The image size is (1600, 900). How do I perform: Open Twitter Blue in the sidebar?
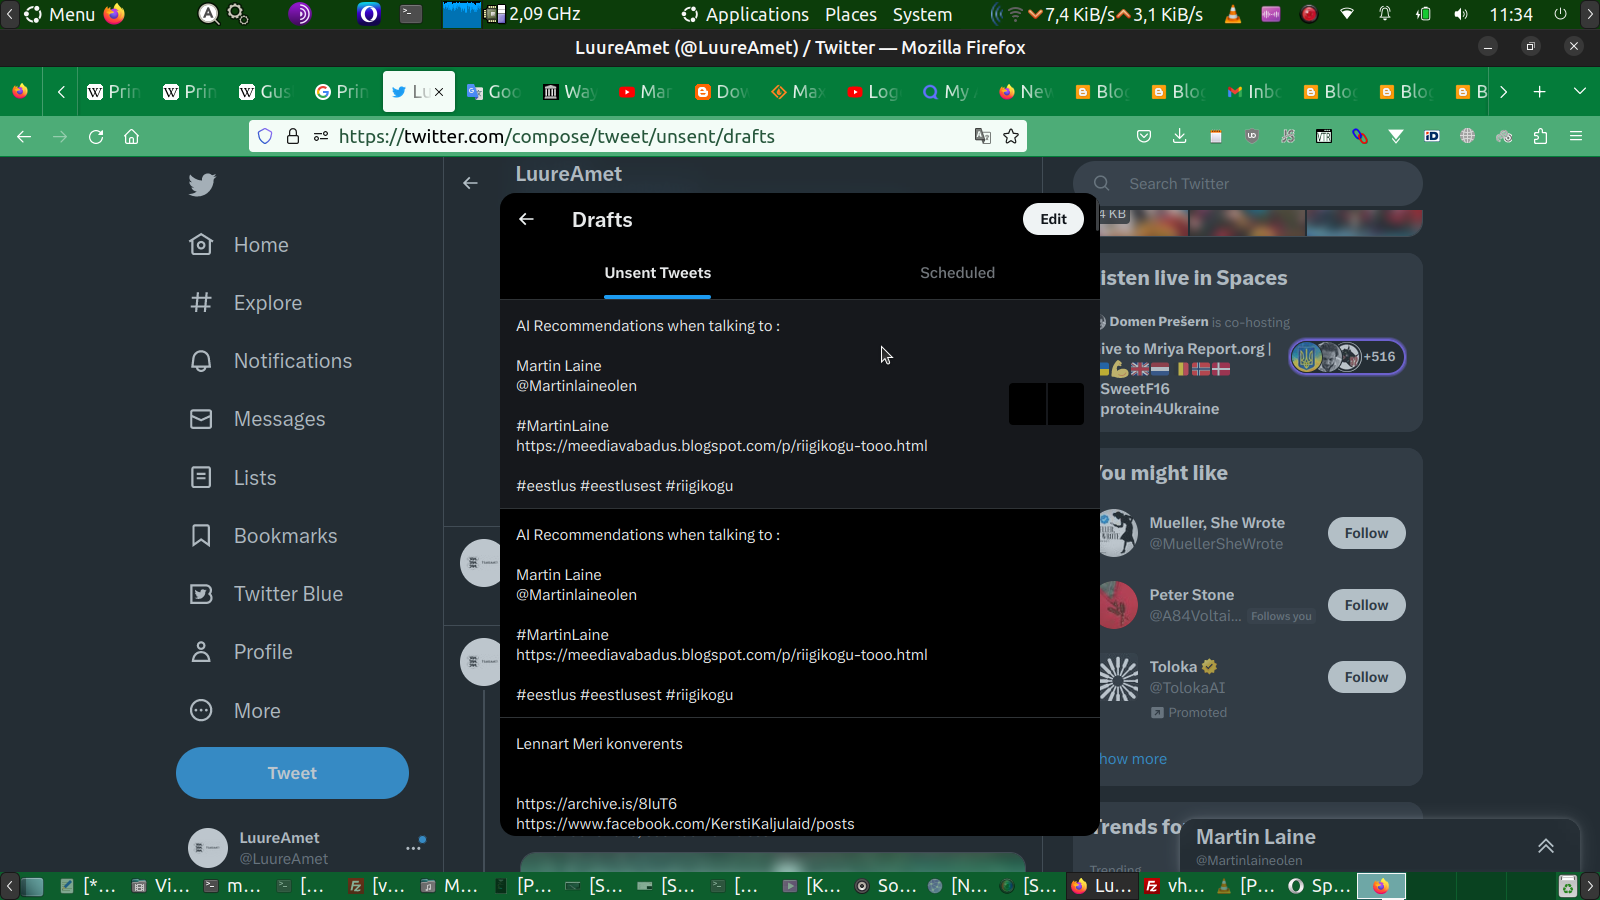267,594
